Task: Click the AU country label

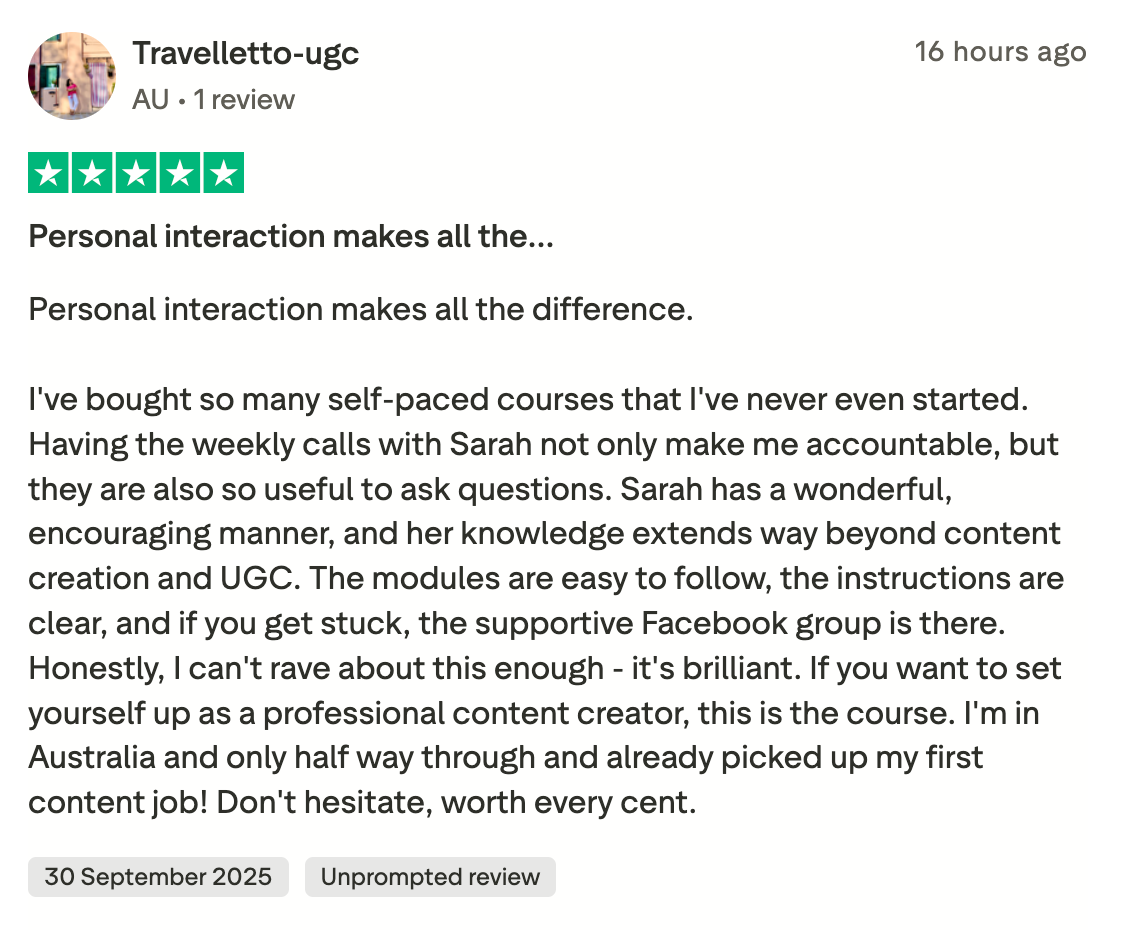Action: point(150,99)
